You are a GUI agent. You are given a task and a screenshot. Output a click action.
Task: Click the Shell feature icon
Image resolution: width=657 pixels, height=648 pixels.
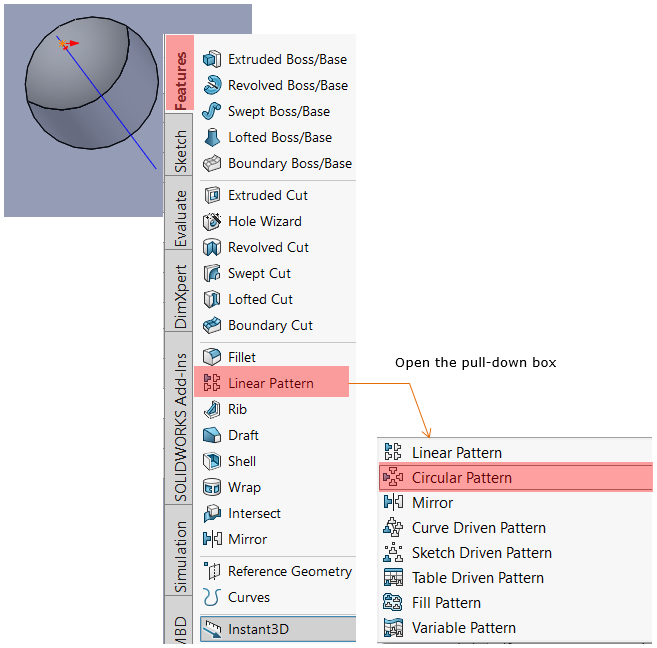[212, 461]
